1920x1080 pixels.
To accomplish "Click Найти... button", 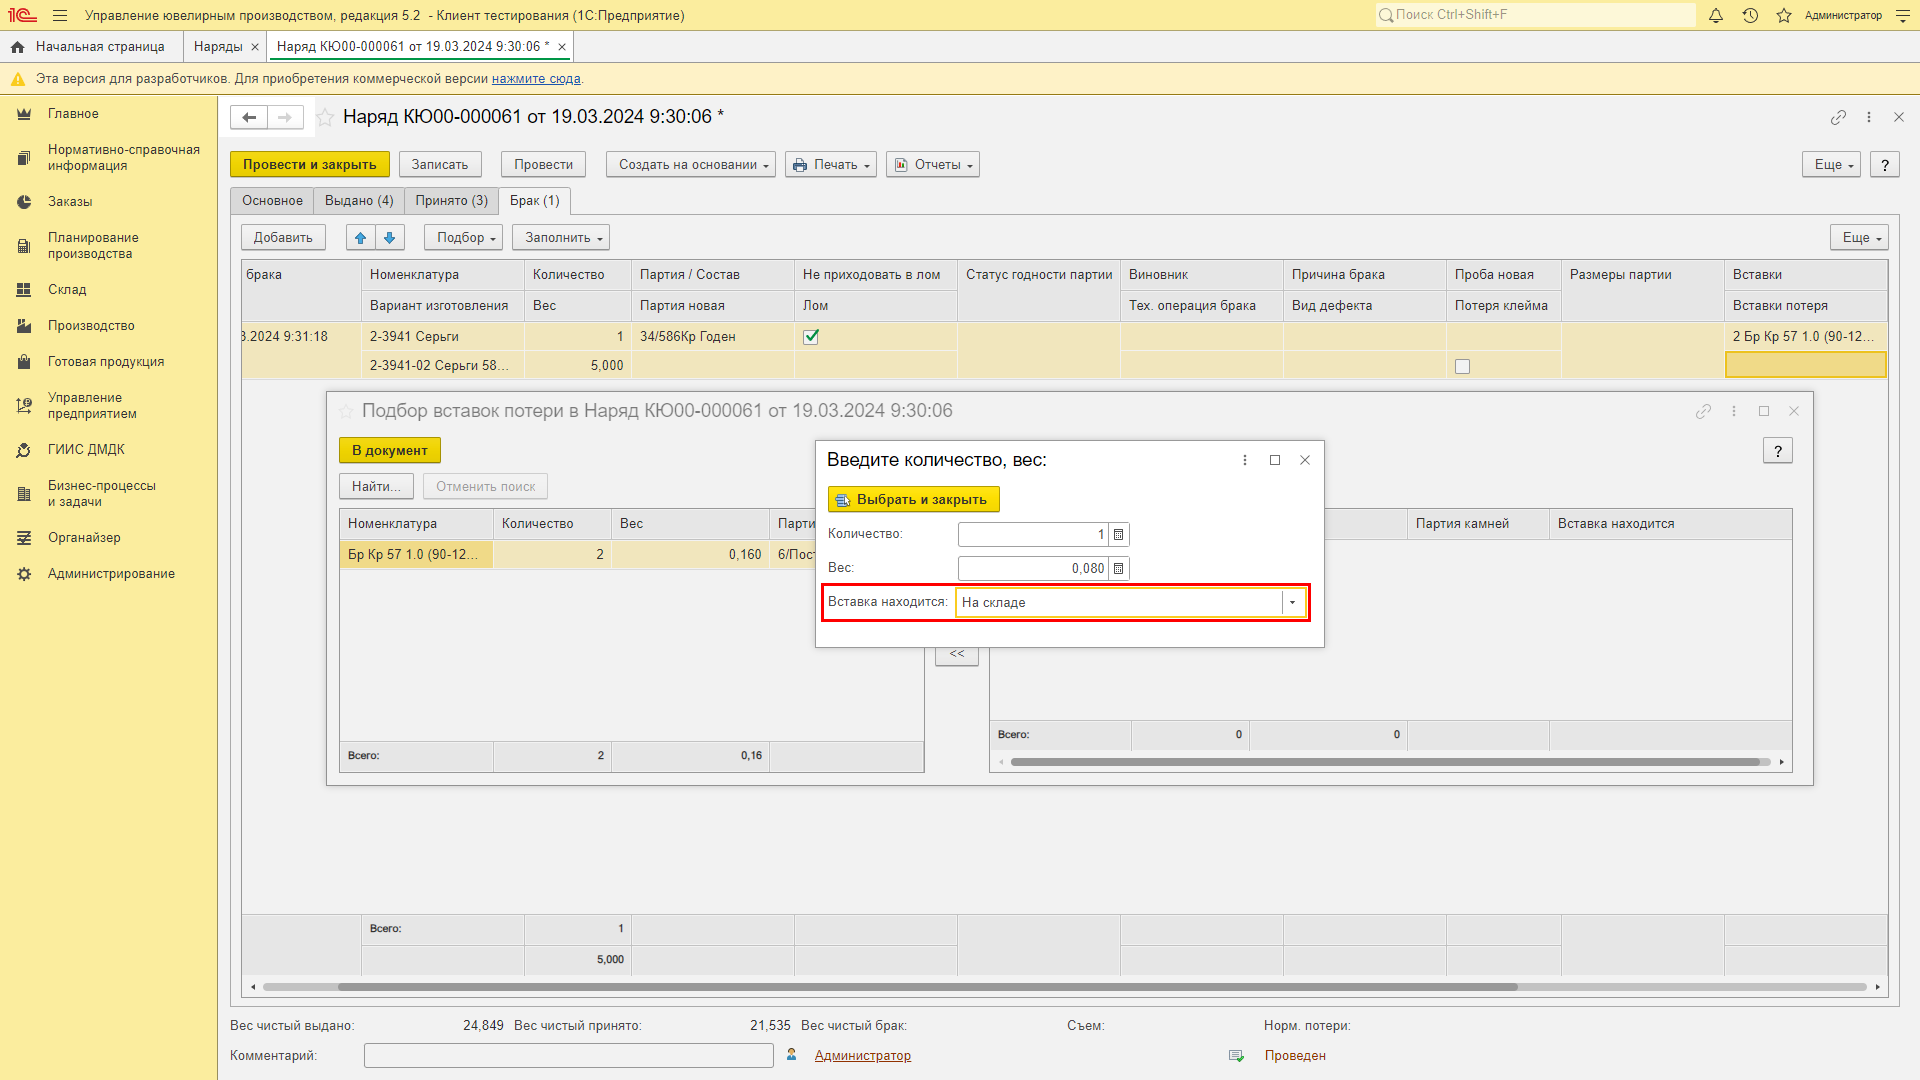I will pyautogui.click(x=376, y=487).
